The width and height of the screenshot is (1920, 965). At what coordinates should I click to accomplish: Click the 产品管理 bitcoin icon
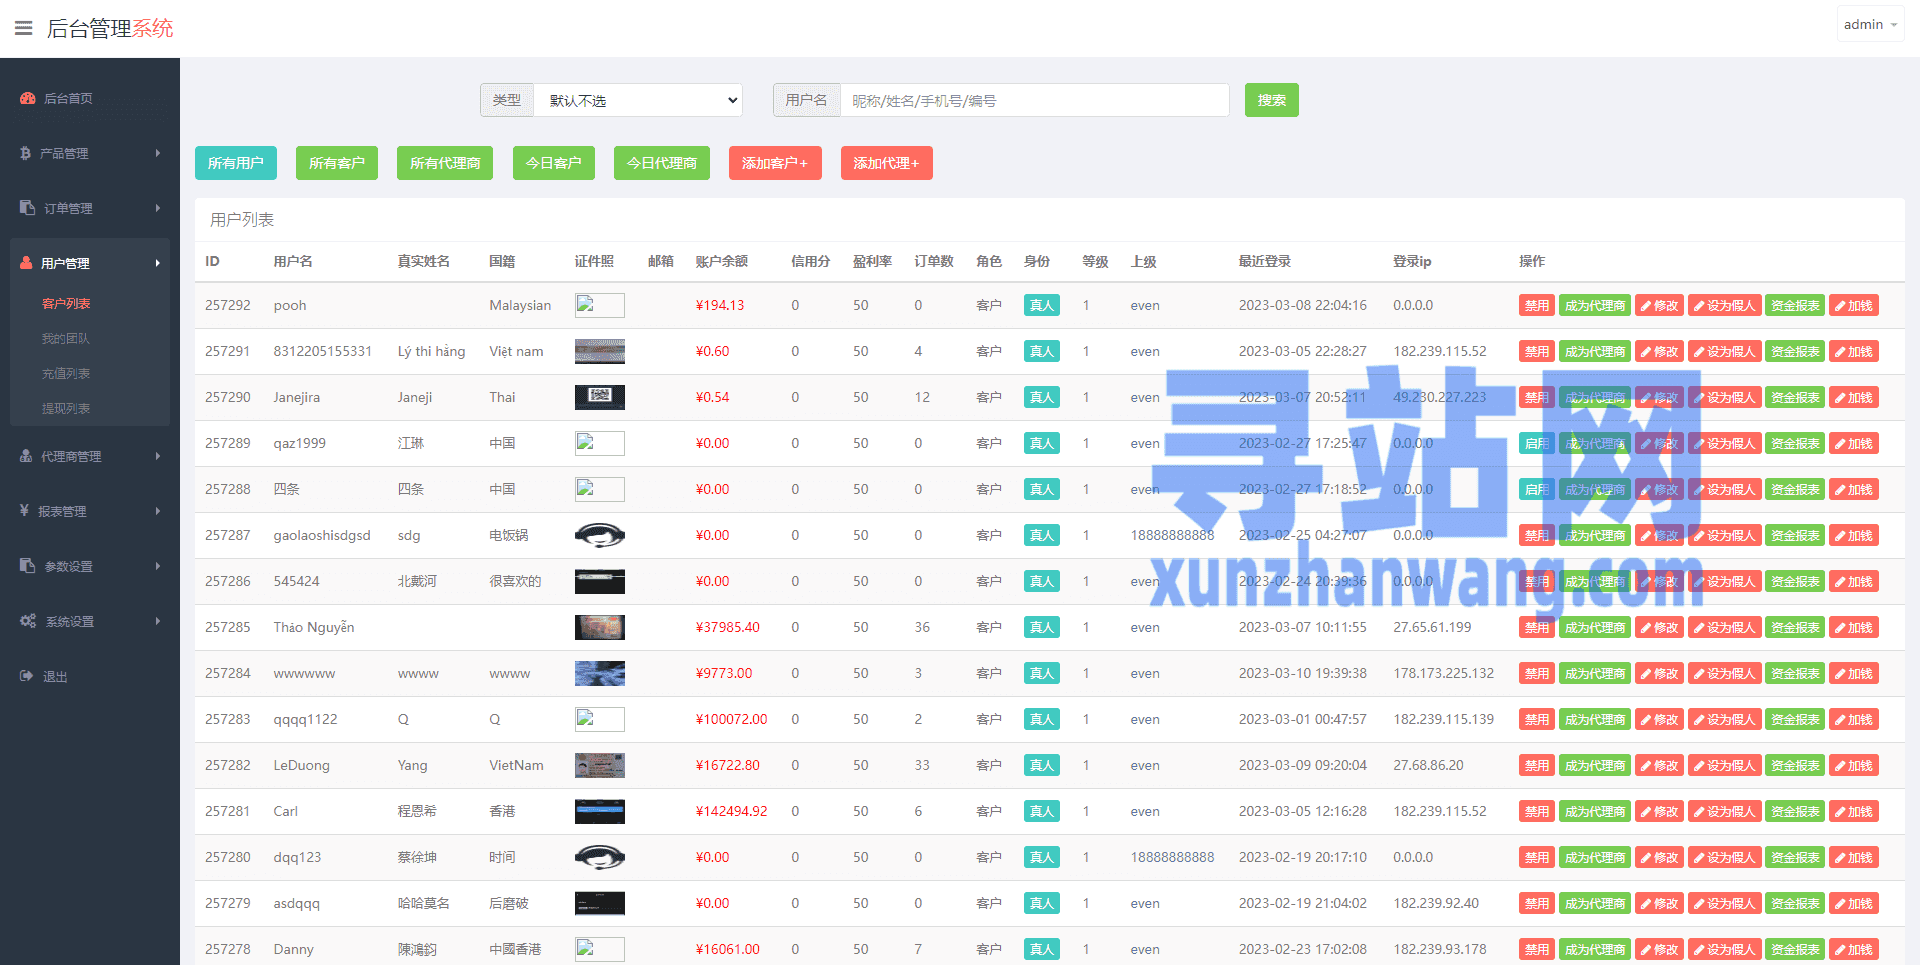[26, 153]
